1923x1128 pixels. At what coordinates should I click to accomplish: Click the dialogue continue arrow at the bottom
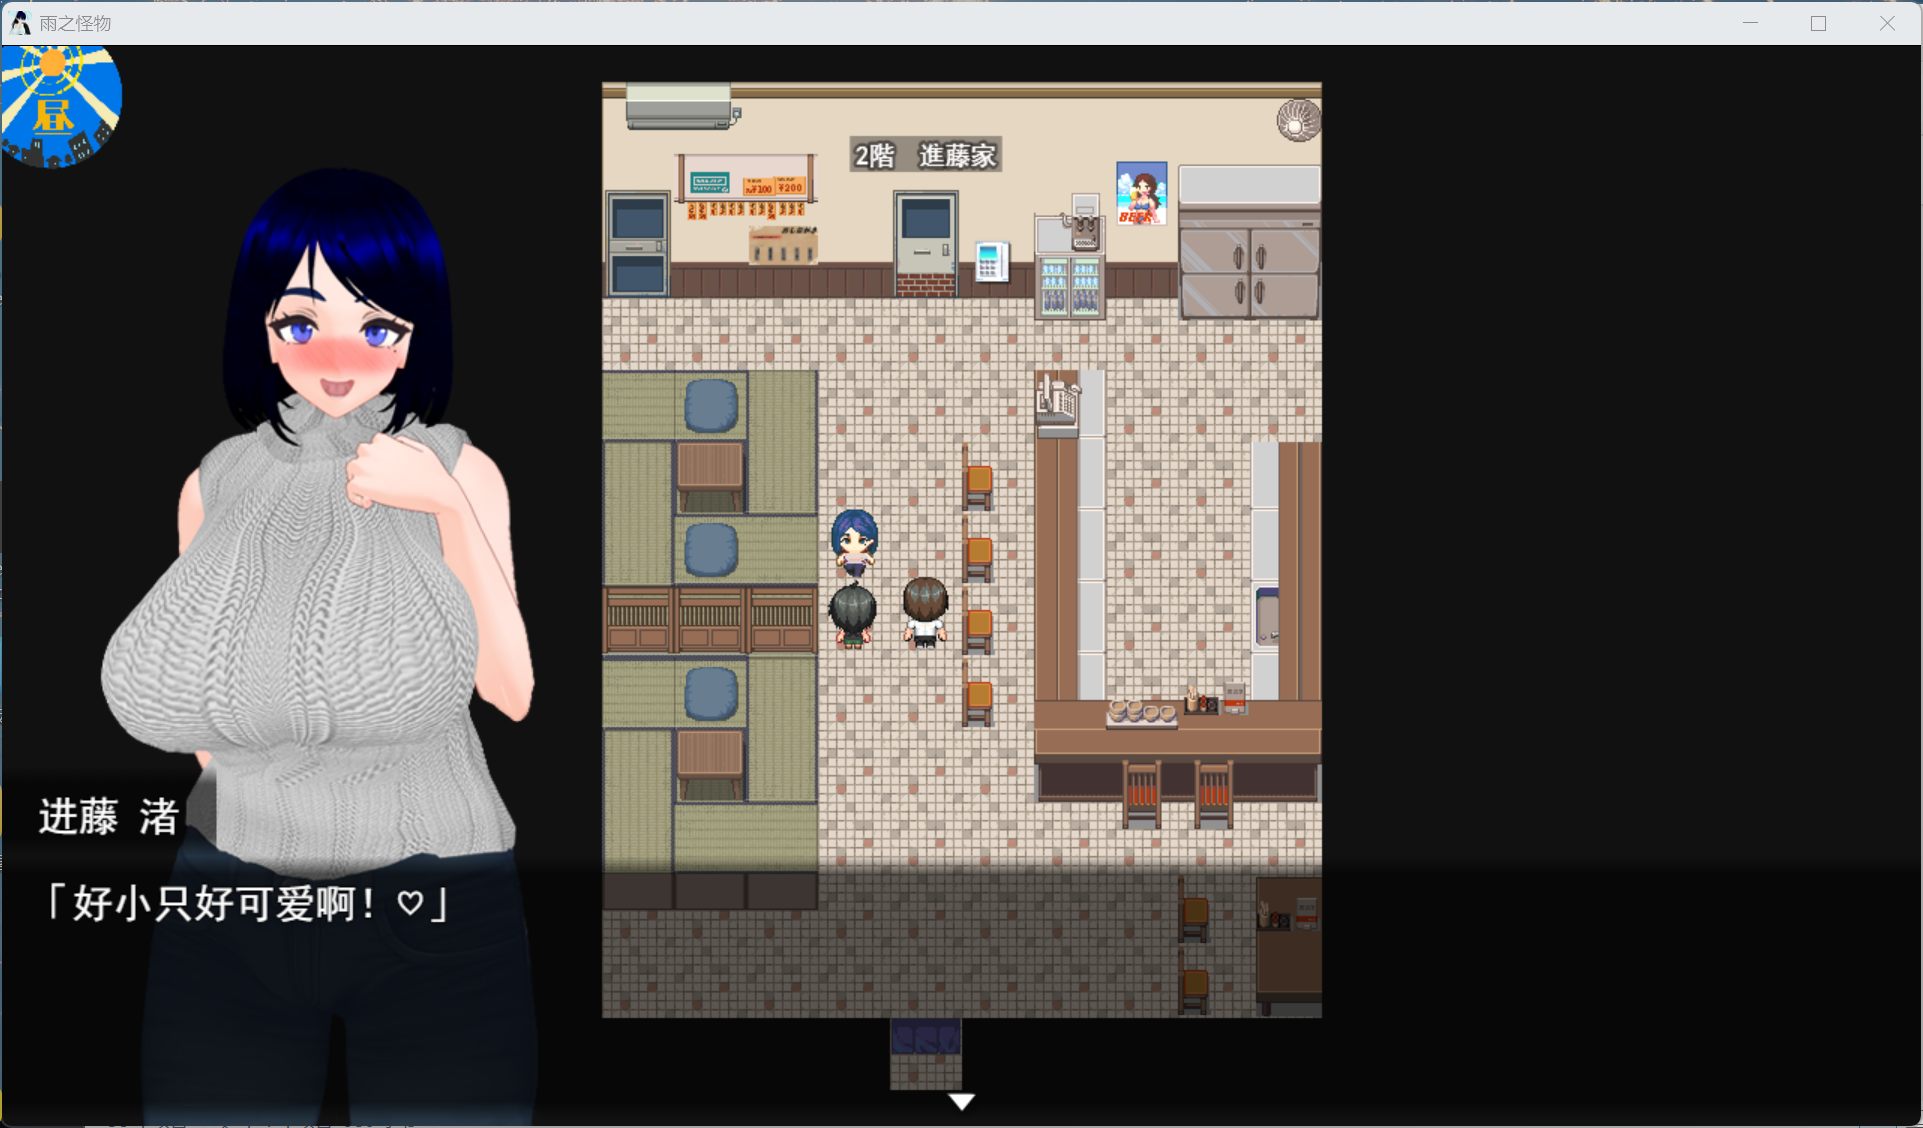[960, 1101]
